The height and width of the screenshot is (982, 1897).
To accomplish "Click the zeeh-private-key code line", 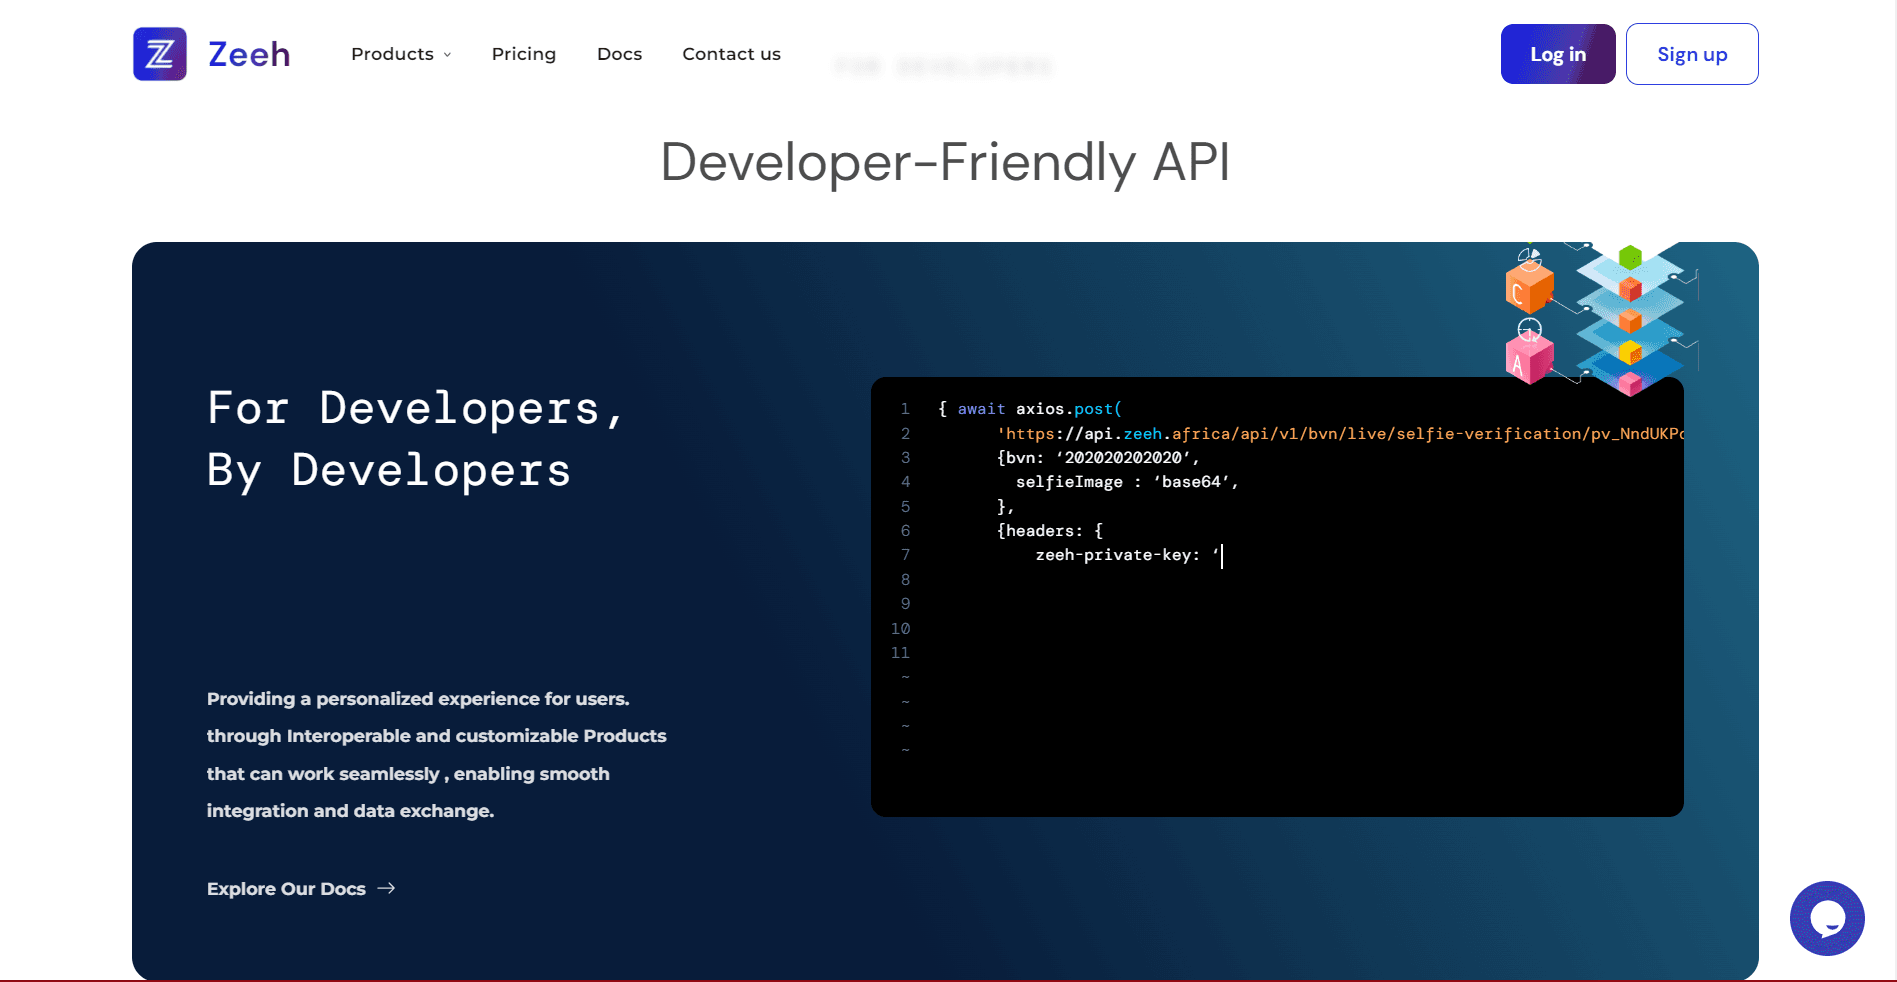I will (1128, 555).
